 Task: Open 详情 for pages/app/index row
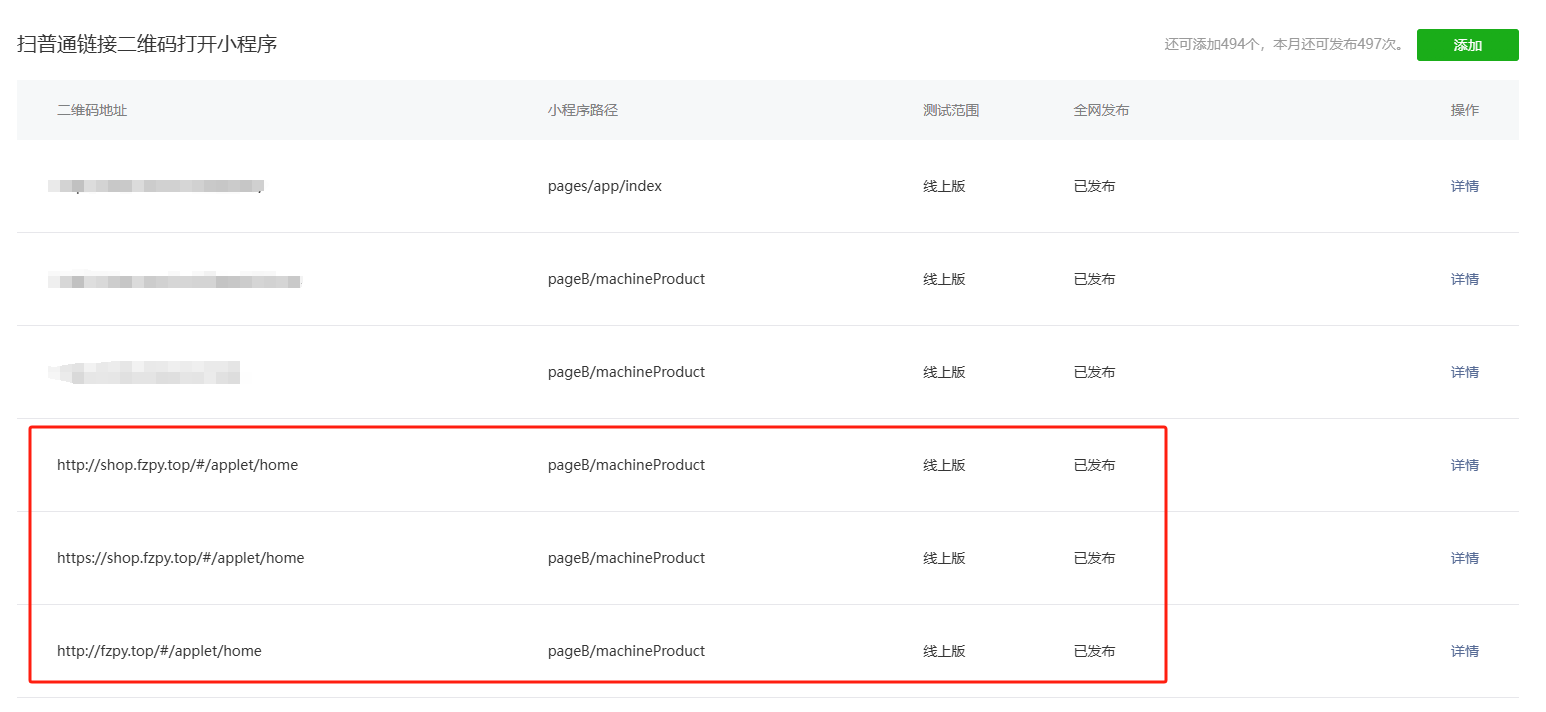[1465, 186]
